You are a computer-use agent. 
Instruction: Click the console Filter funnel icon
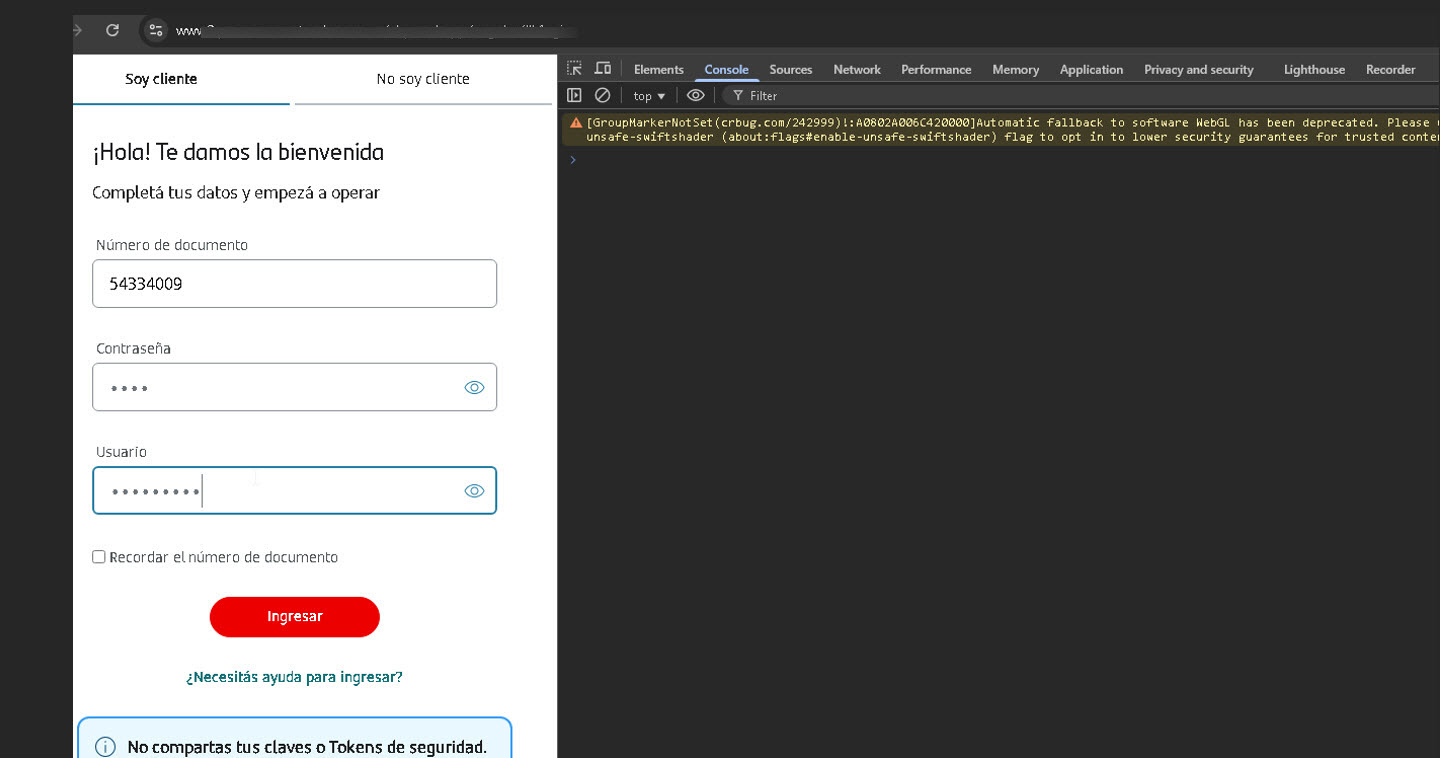pos(737,95)
